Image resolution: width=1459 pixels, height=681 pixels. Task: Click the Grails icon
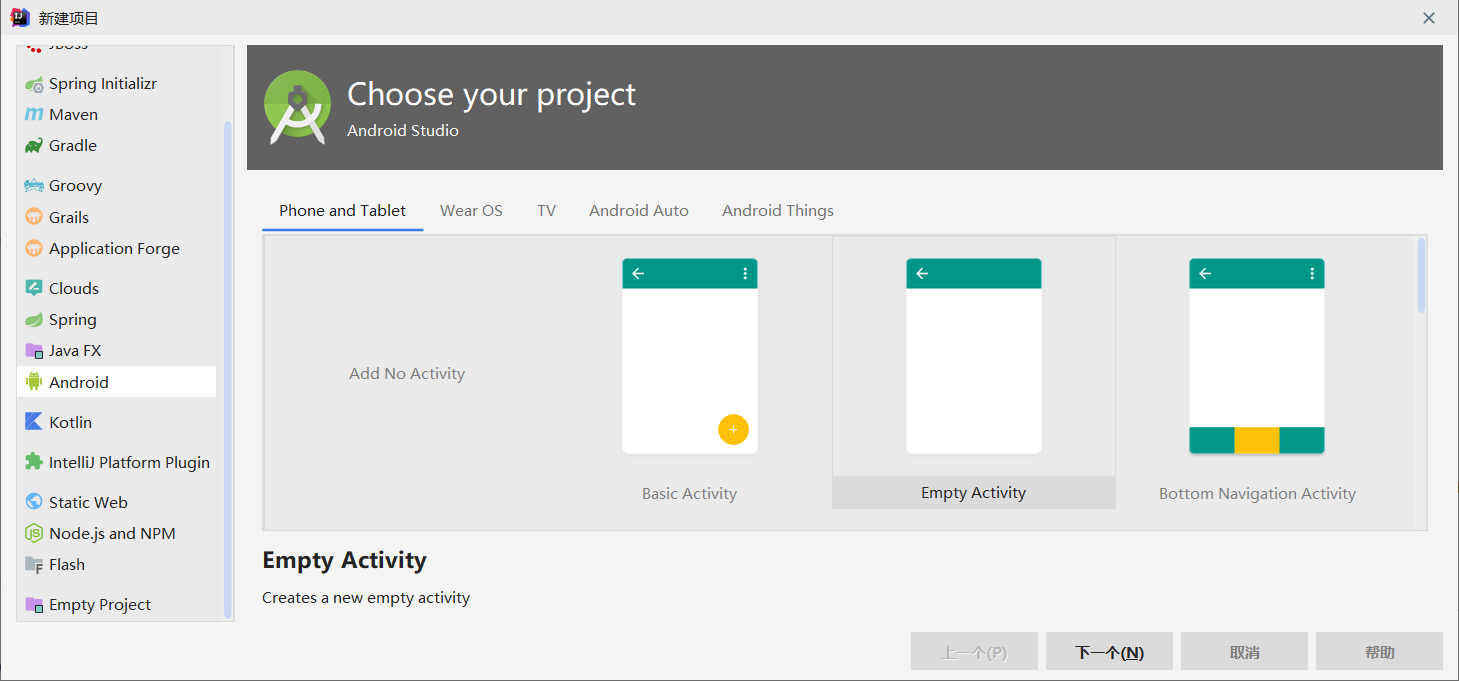[x=34, y=217]
